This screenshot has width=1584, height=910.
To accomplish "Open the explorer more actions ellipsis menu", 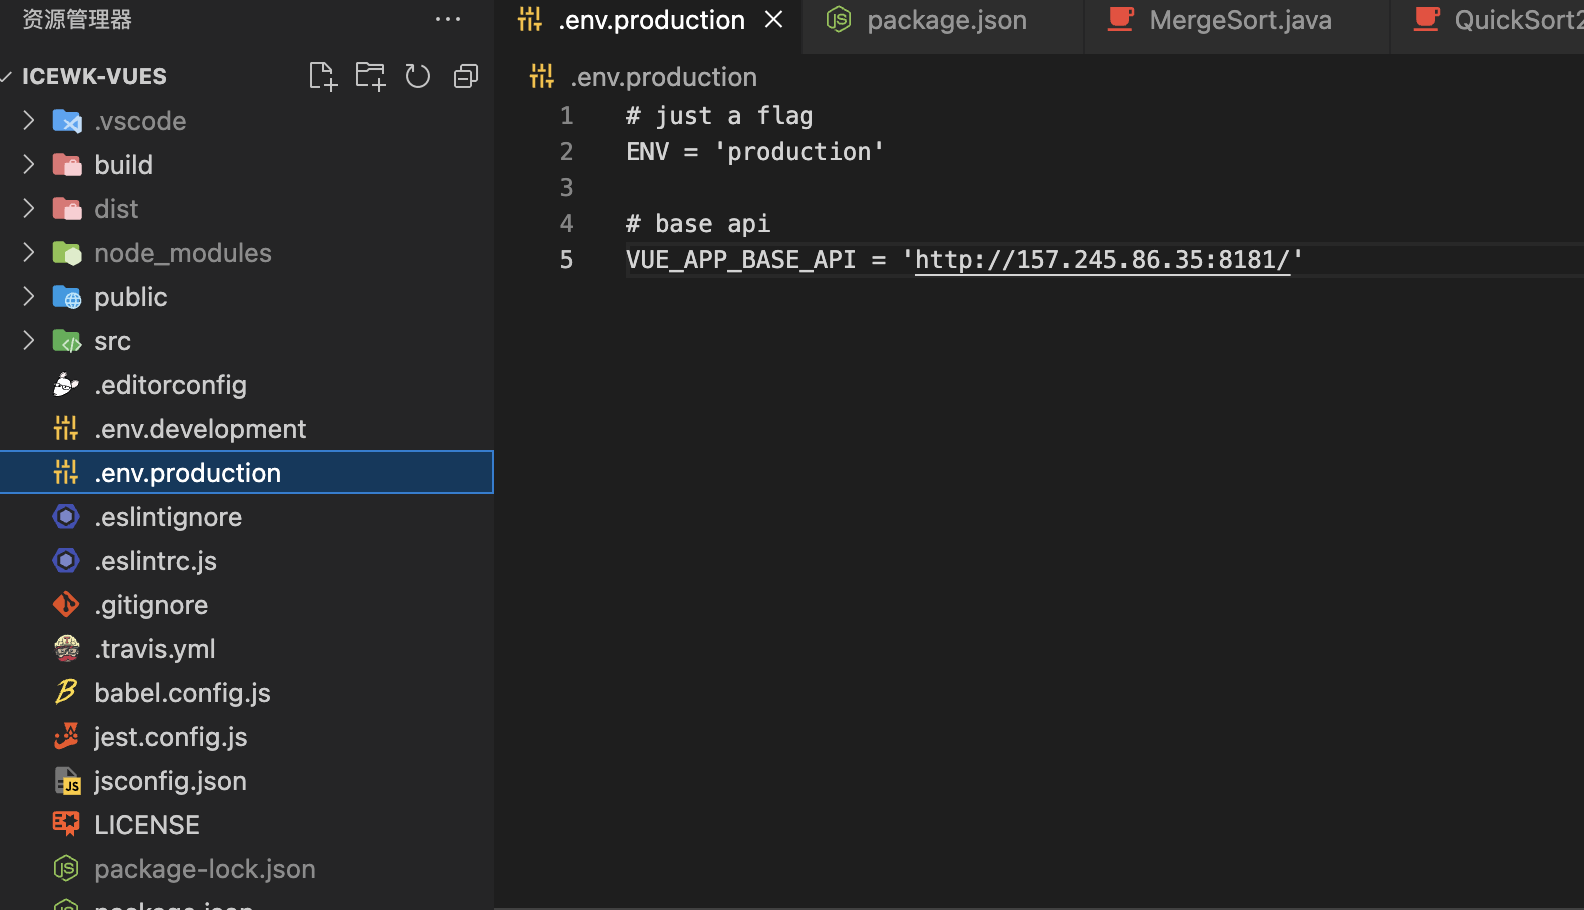I will [x=448, y=19].
